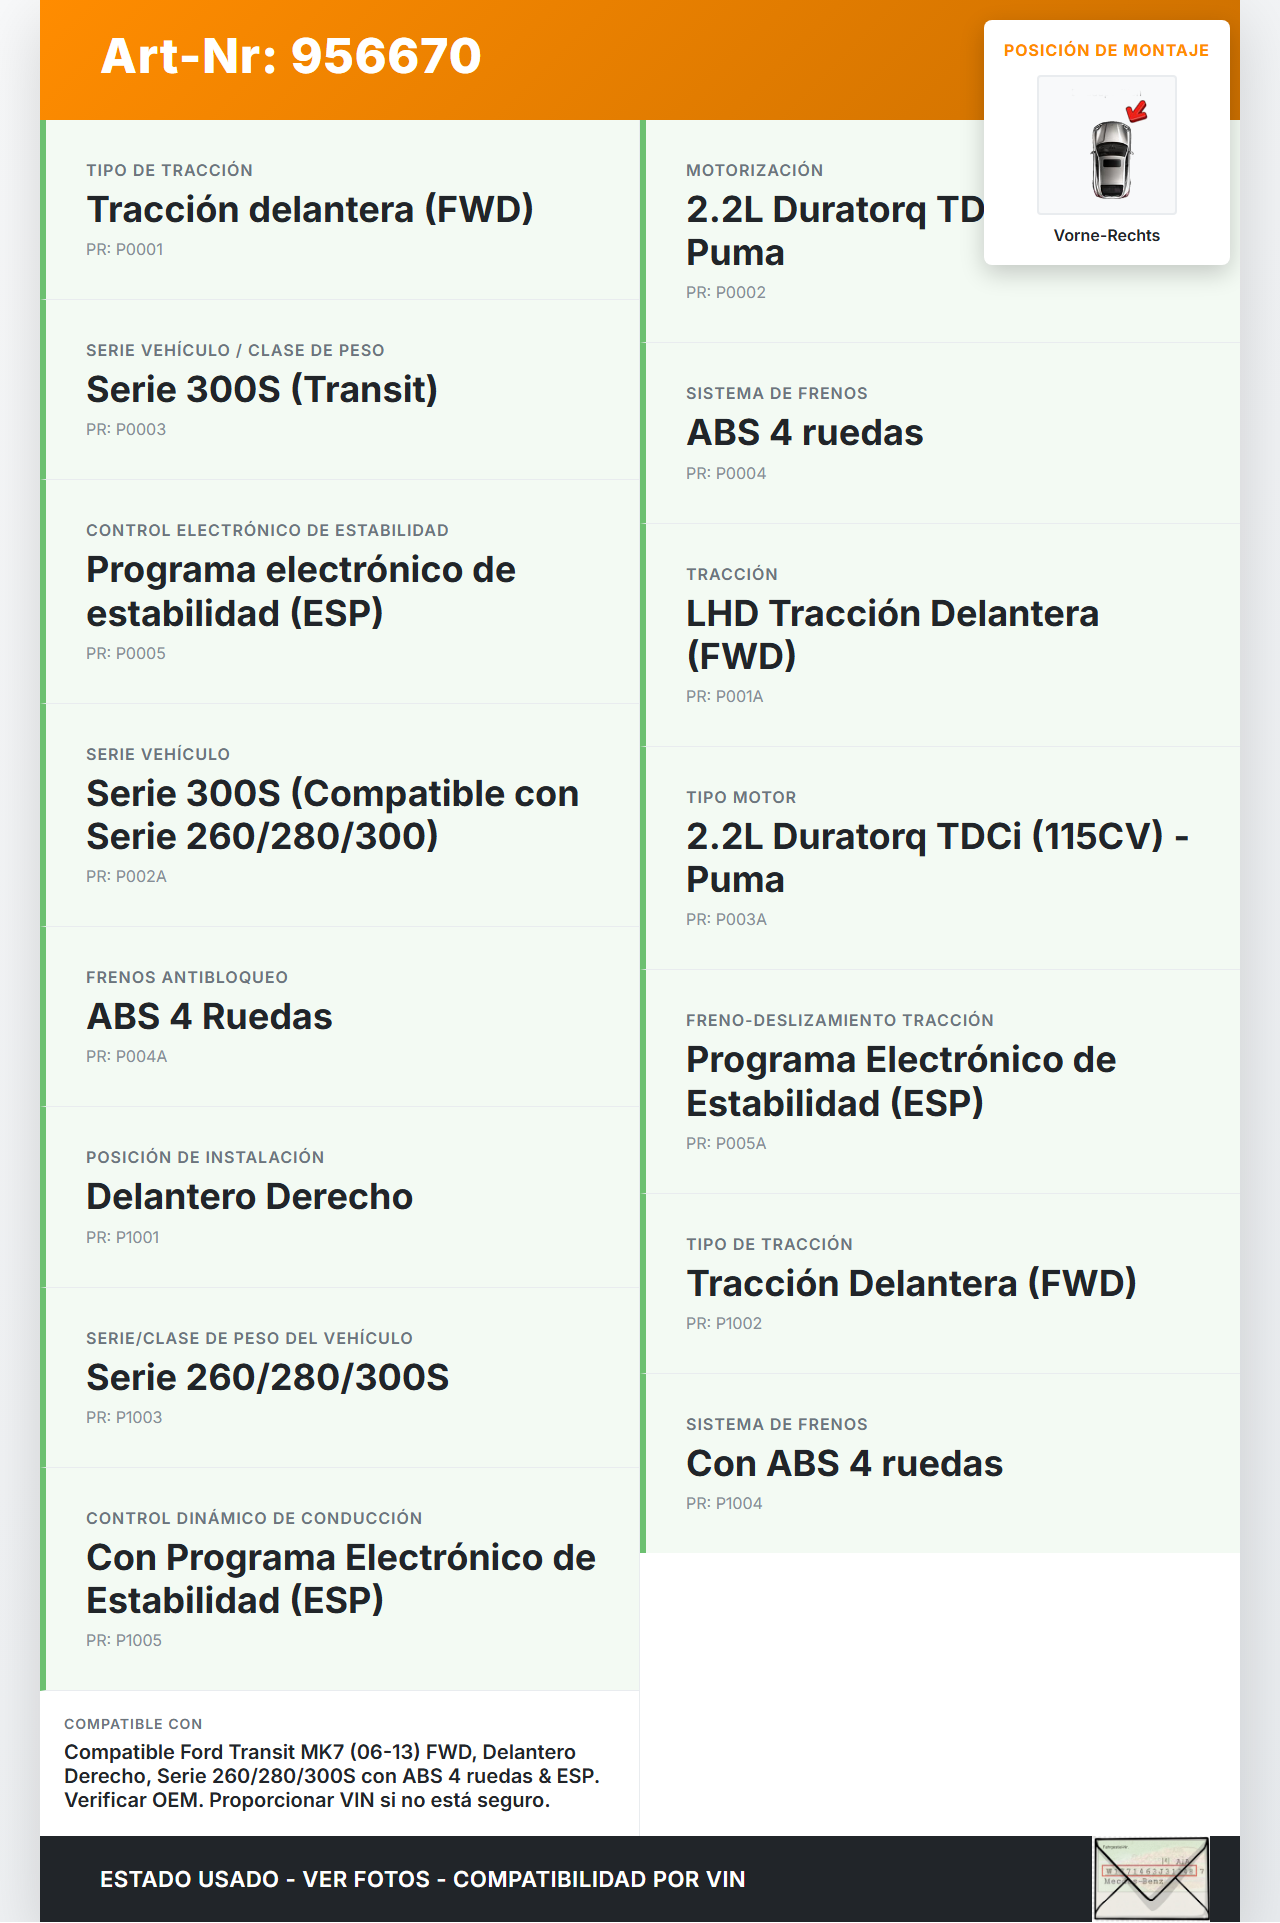Click the Compatible Ford Transit MK7 description text
This screenshot has height=1923, width=1280.
332,1776
